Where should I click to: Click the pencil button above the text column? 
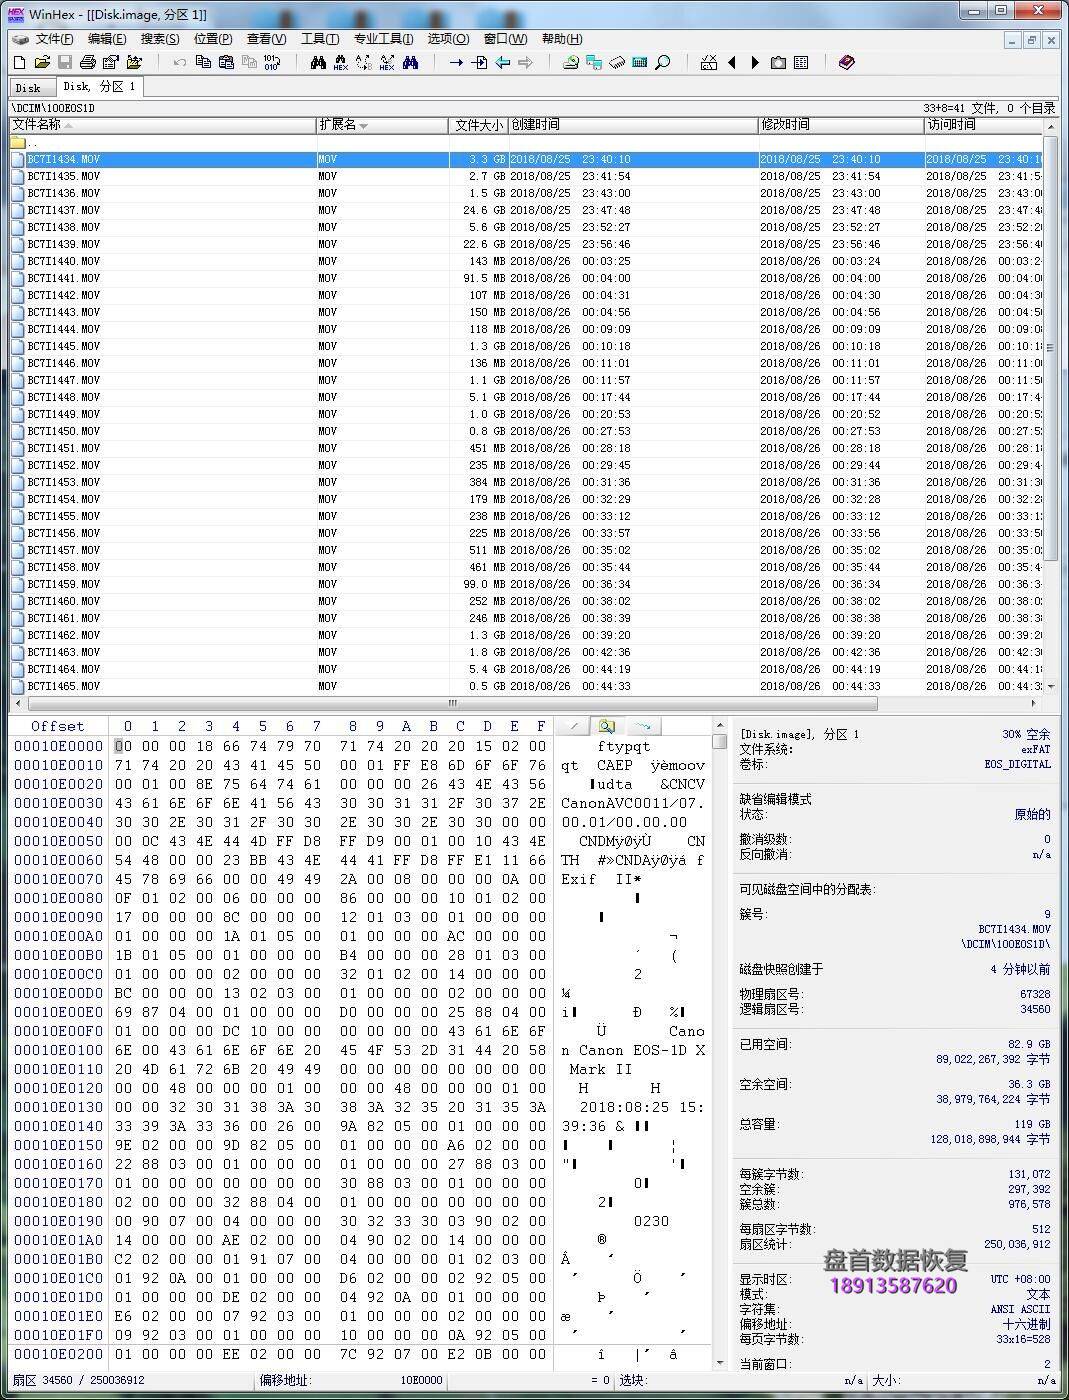574,726
